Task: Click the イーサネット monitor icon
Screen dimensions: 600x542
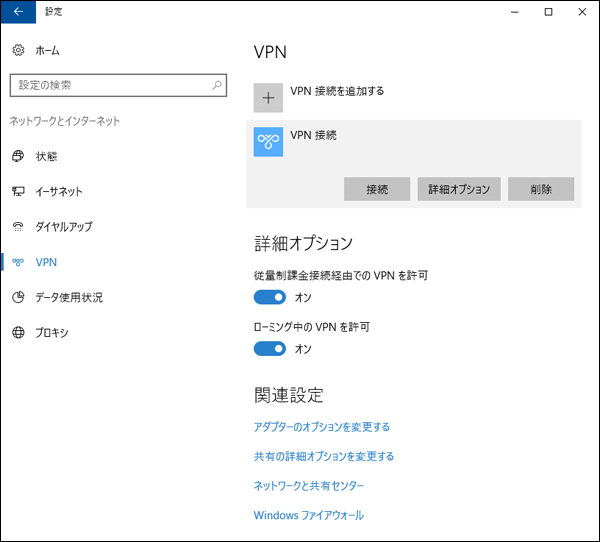Action: [18, 191]
